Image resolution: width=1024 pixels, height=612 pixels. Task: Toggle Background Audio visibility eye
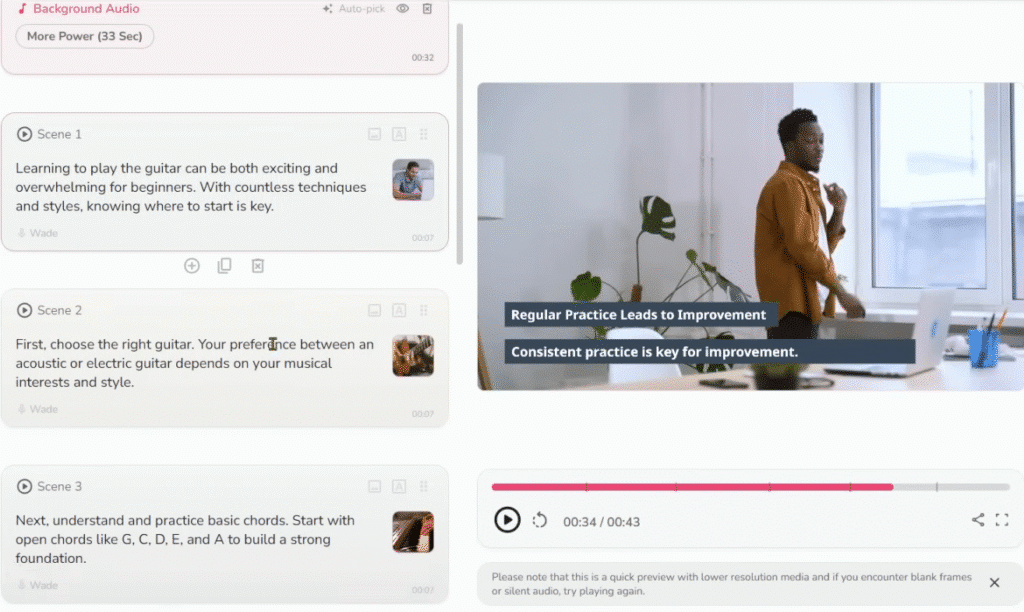point(402,8)
